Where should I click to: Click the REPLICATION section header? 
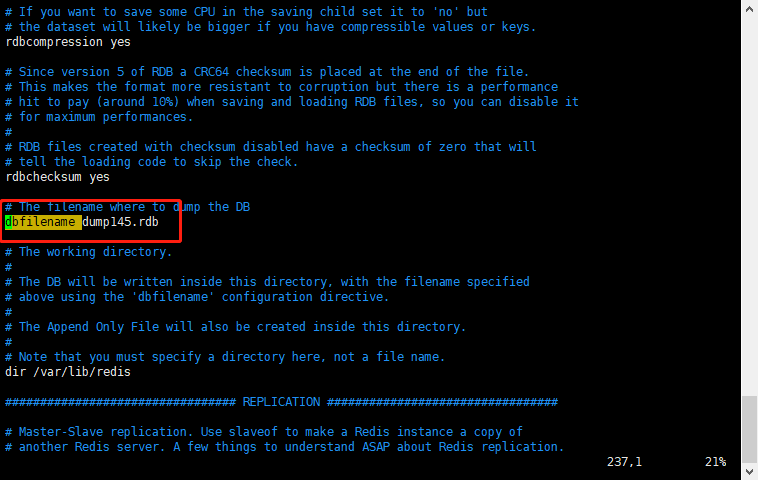pos(281,402)
